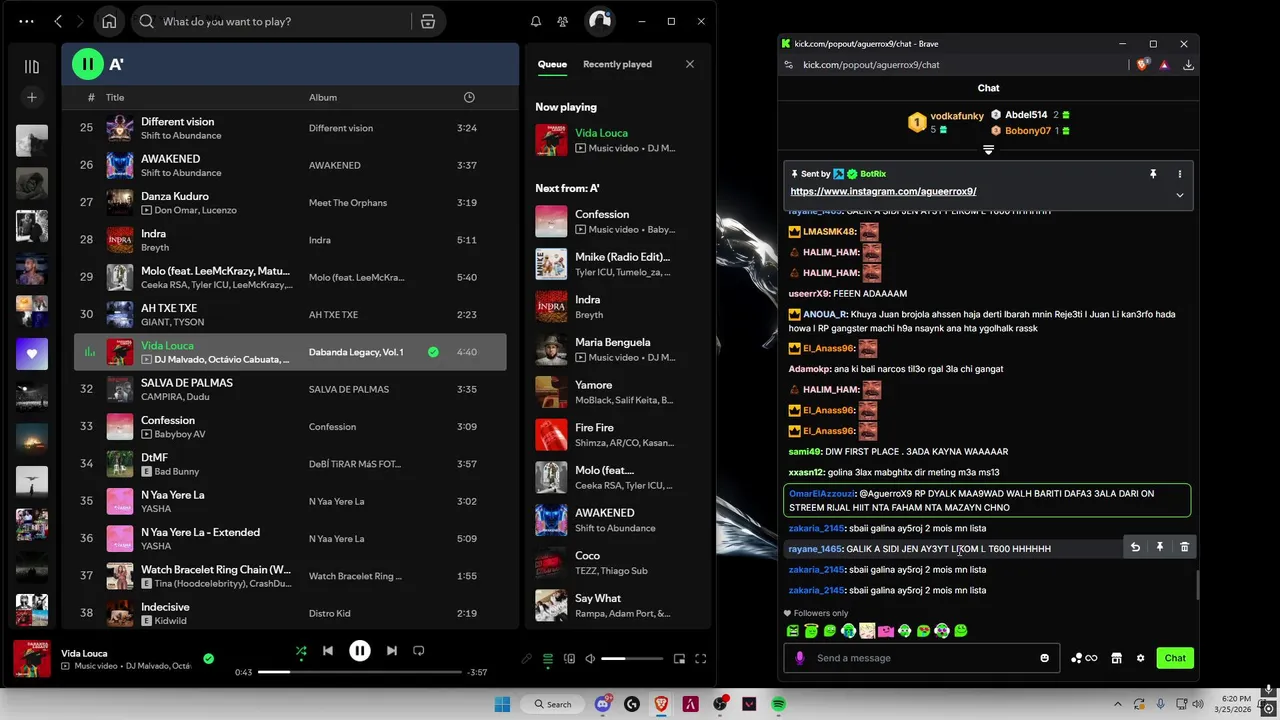Open Spotify Friend Activity icon
This screenshot has height=720, width=1280.
click(563, 21)
